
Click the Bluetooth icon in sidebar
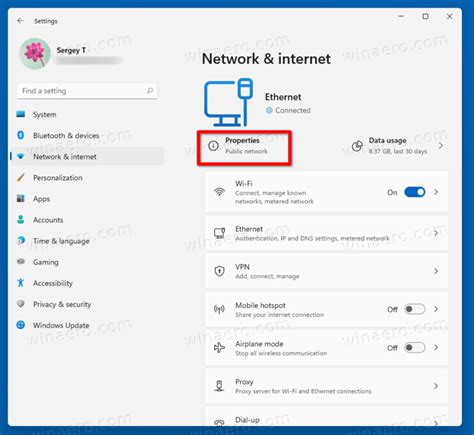[x=21, y=135]
